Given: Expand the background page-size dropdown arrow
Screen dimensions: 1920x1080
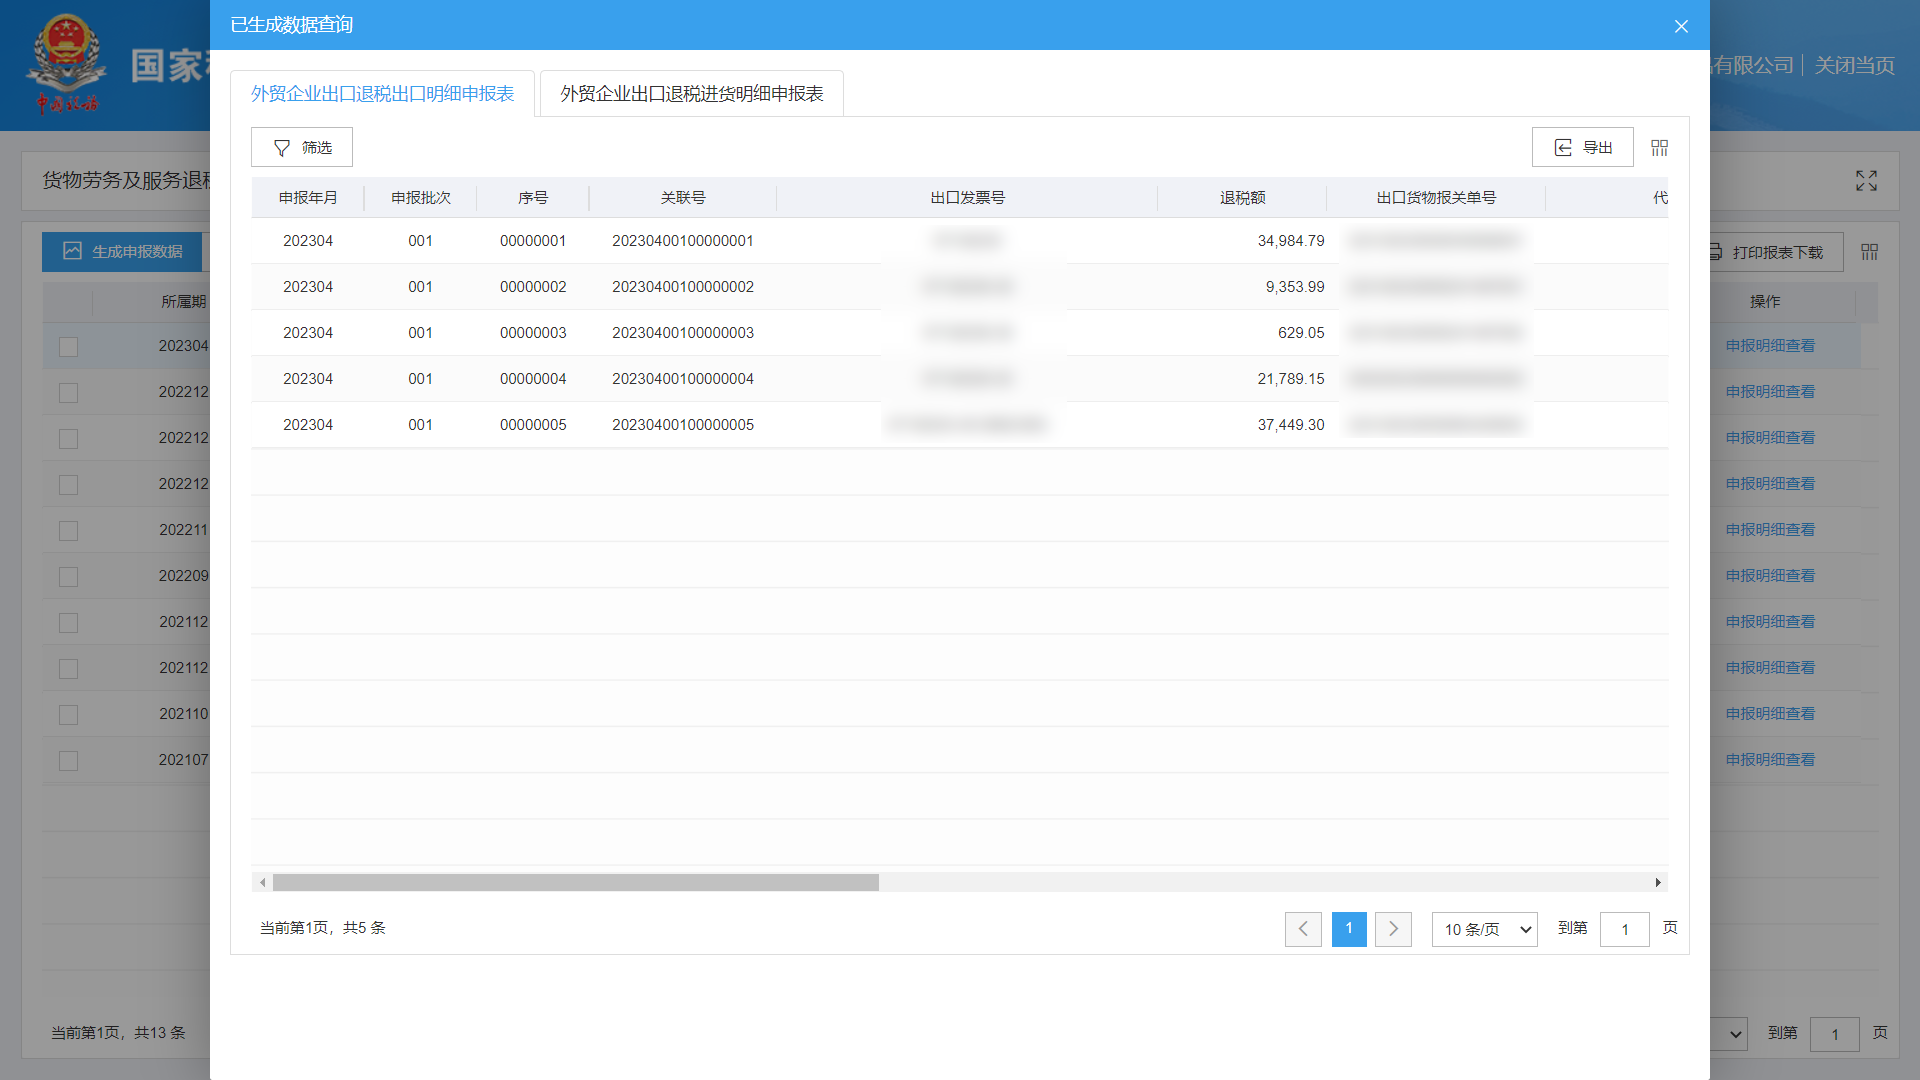Looking at the screenshot, I should [1735, 1034].
